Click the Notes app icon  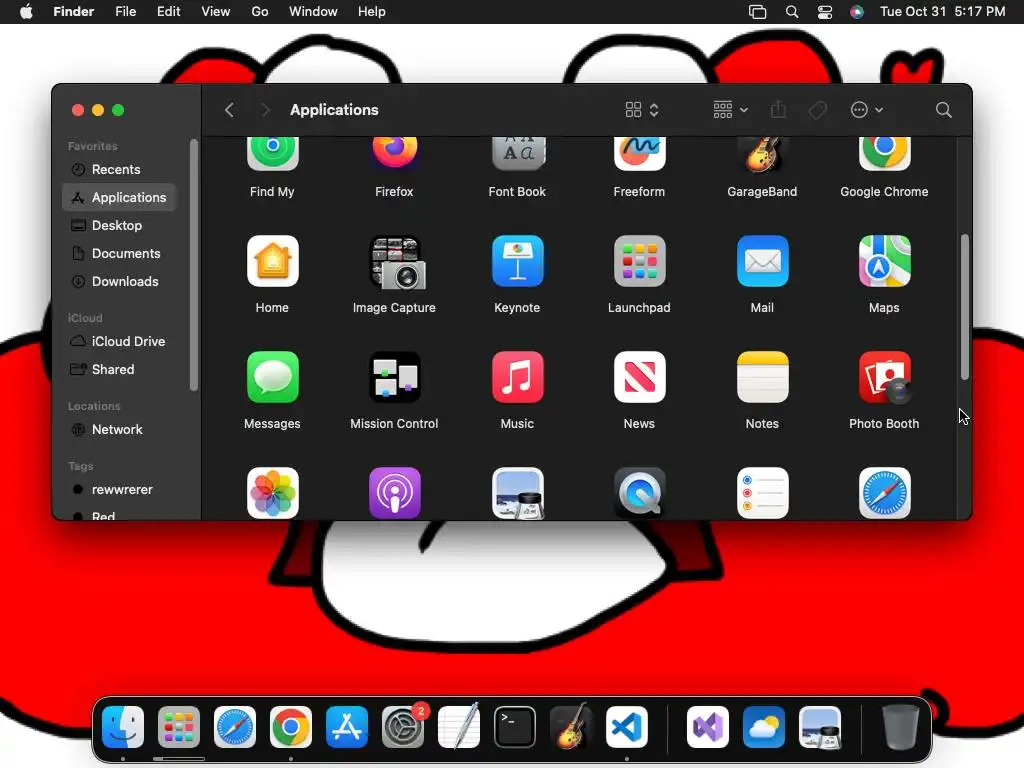762,377
